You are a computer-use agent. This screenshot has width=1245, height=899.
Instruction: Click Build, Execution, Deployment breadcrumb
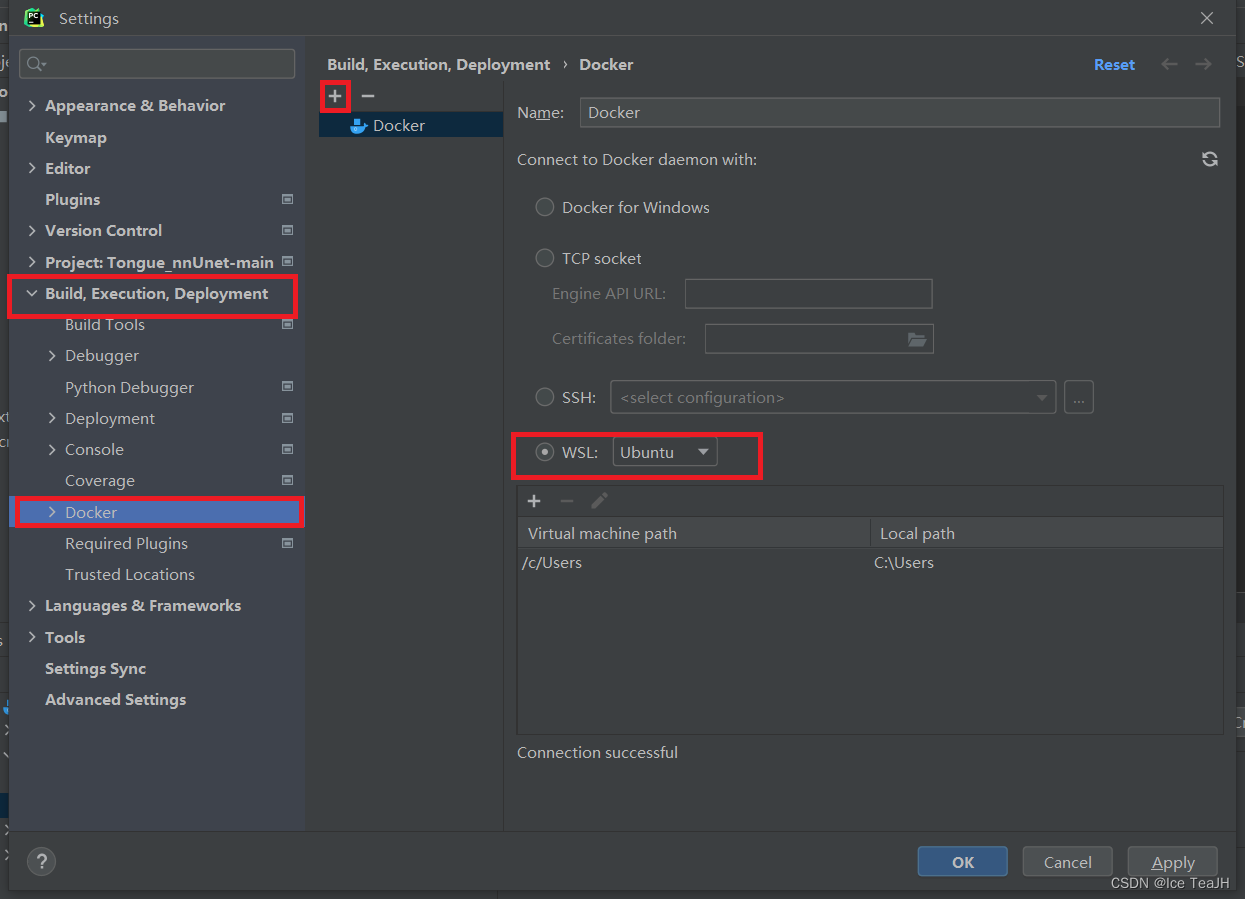[439, 64]
